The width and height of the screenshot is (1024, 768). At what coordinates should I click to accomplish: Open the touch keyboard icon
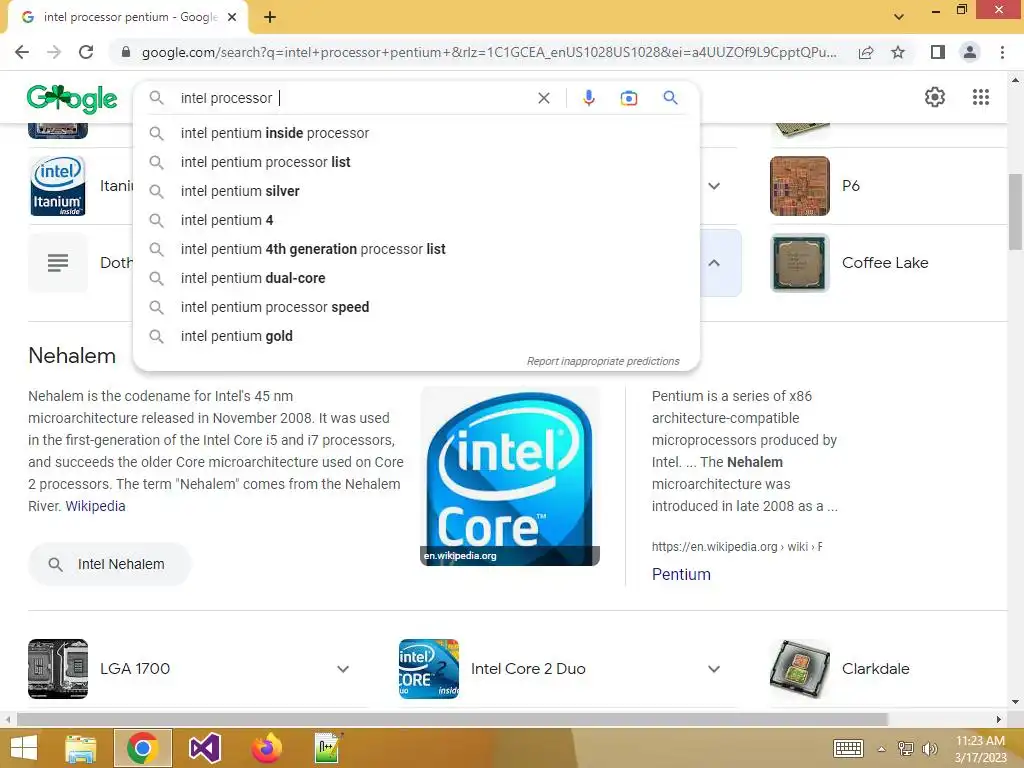848,748
